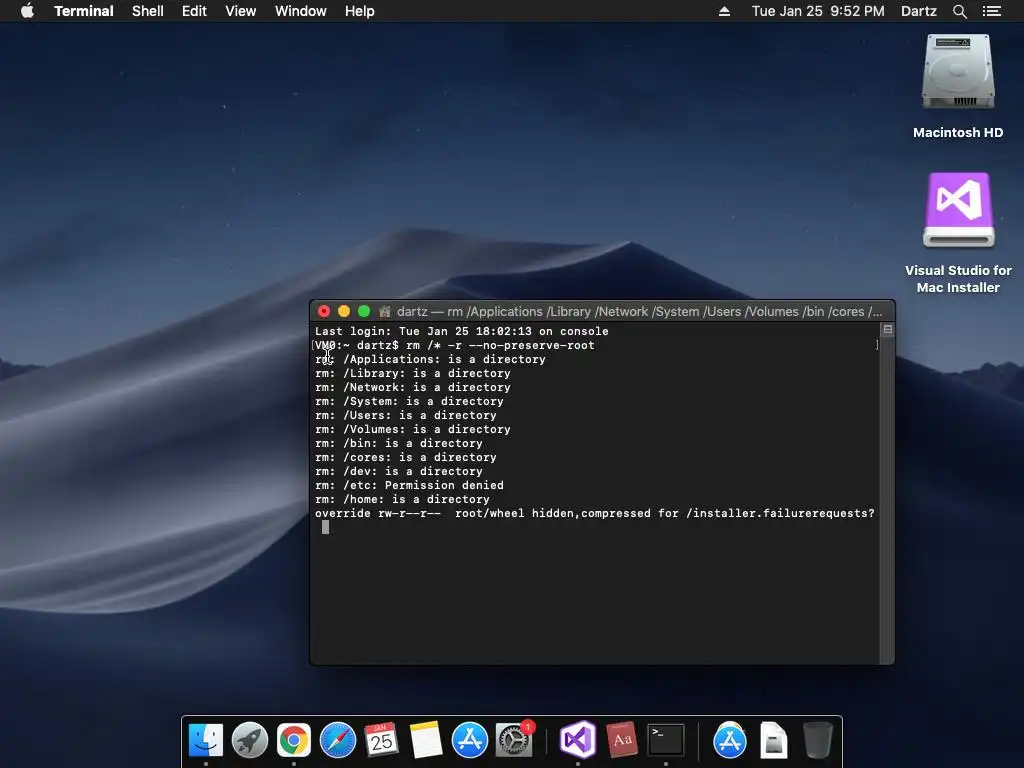Open Spotlight search magnifier icon
The width and height of the screenshot is (1024, 768).
[x=959, y=11]
